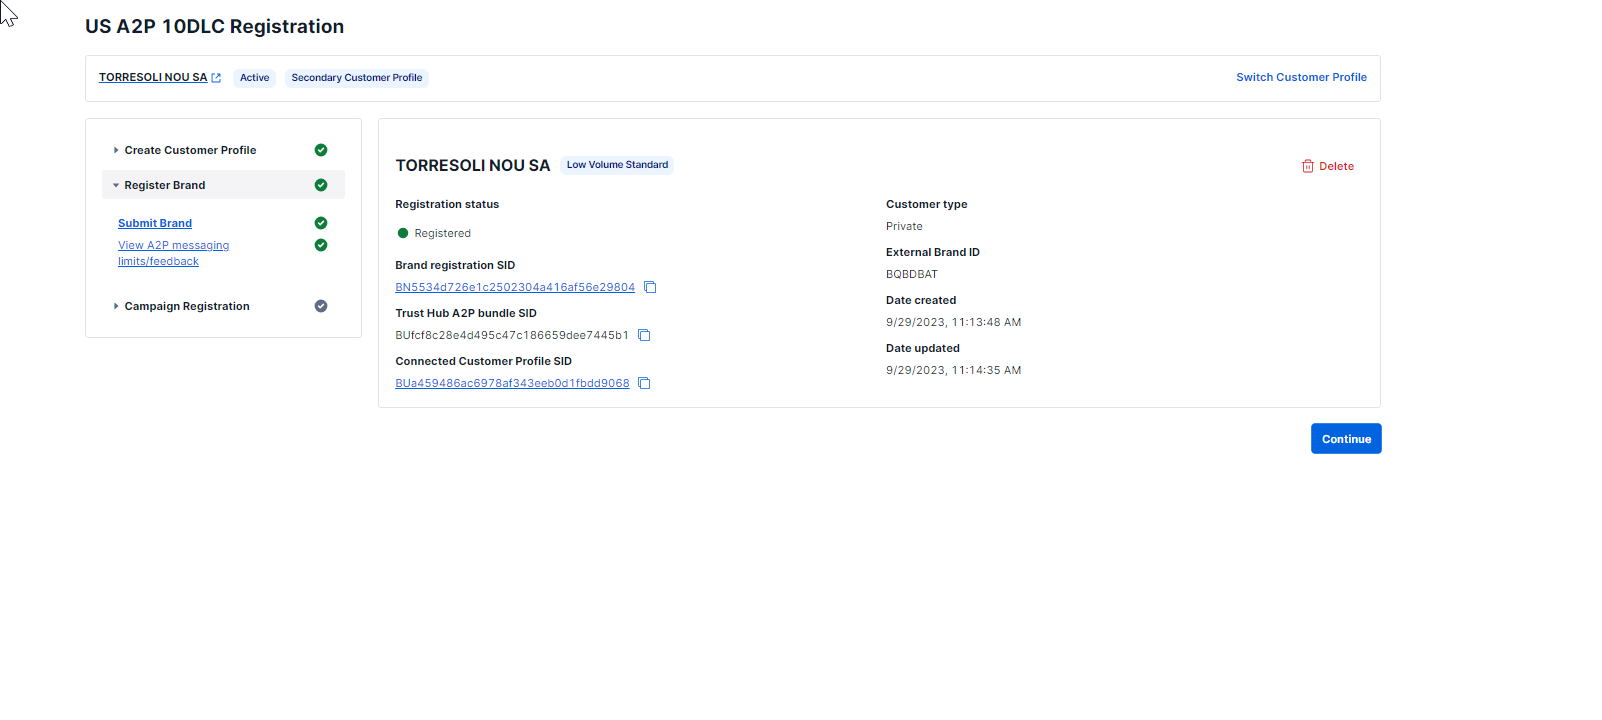Screen dimensions: 1602x720
Task: Click Switch Customer Profile
Action: coord(1301,77)
